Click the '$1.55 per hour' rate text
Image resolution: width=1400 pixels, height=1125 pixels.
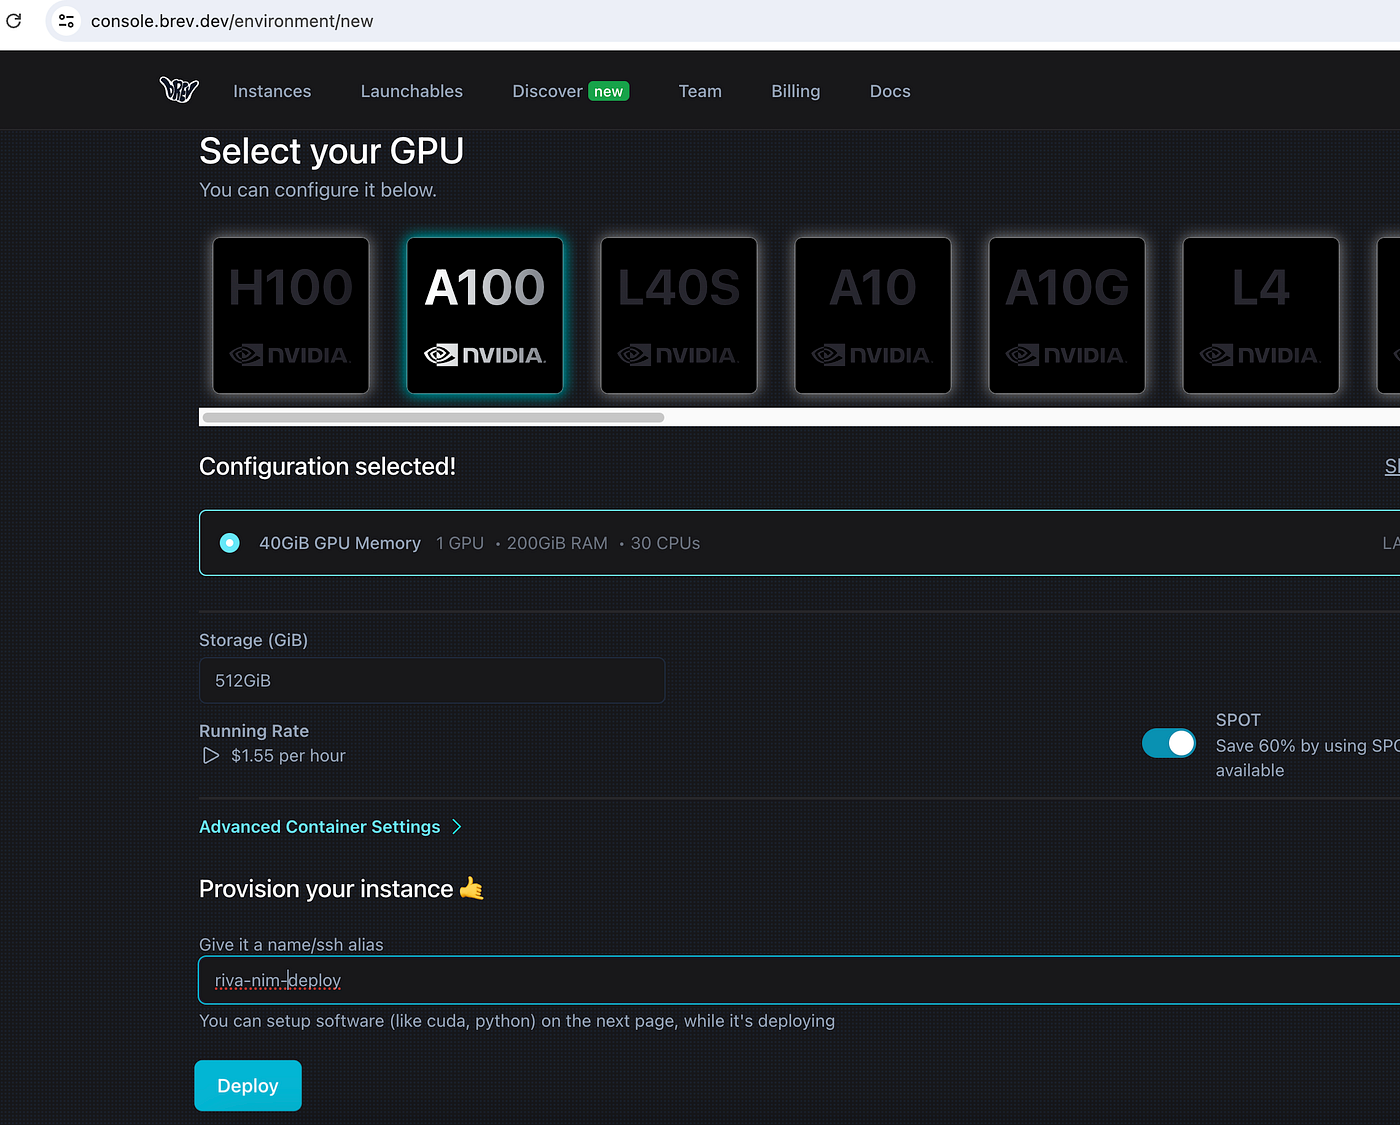[288, 756]
